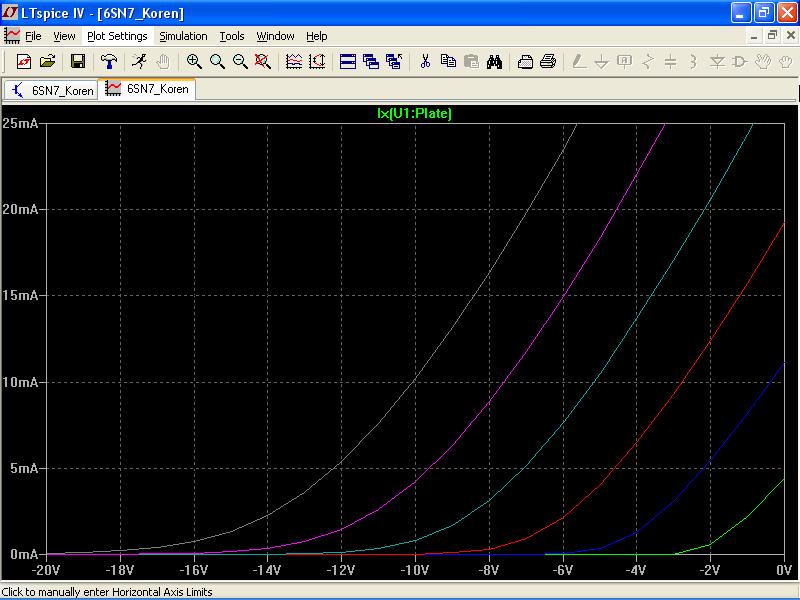This screenshot has height=600, width=800.
Task: Select the 6SN7_Koren waveform plot tab
Action: tap(147, 89)
